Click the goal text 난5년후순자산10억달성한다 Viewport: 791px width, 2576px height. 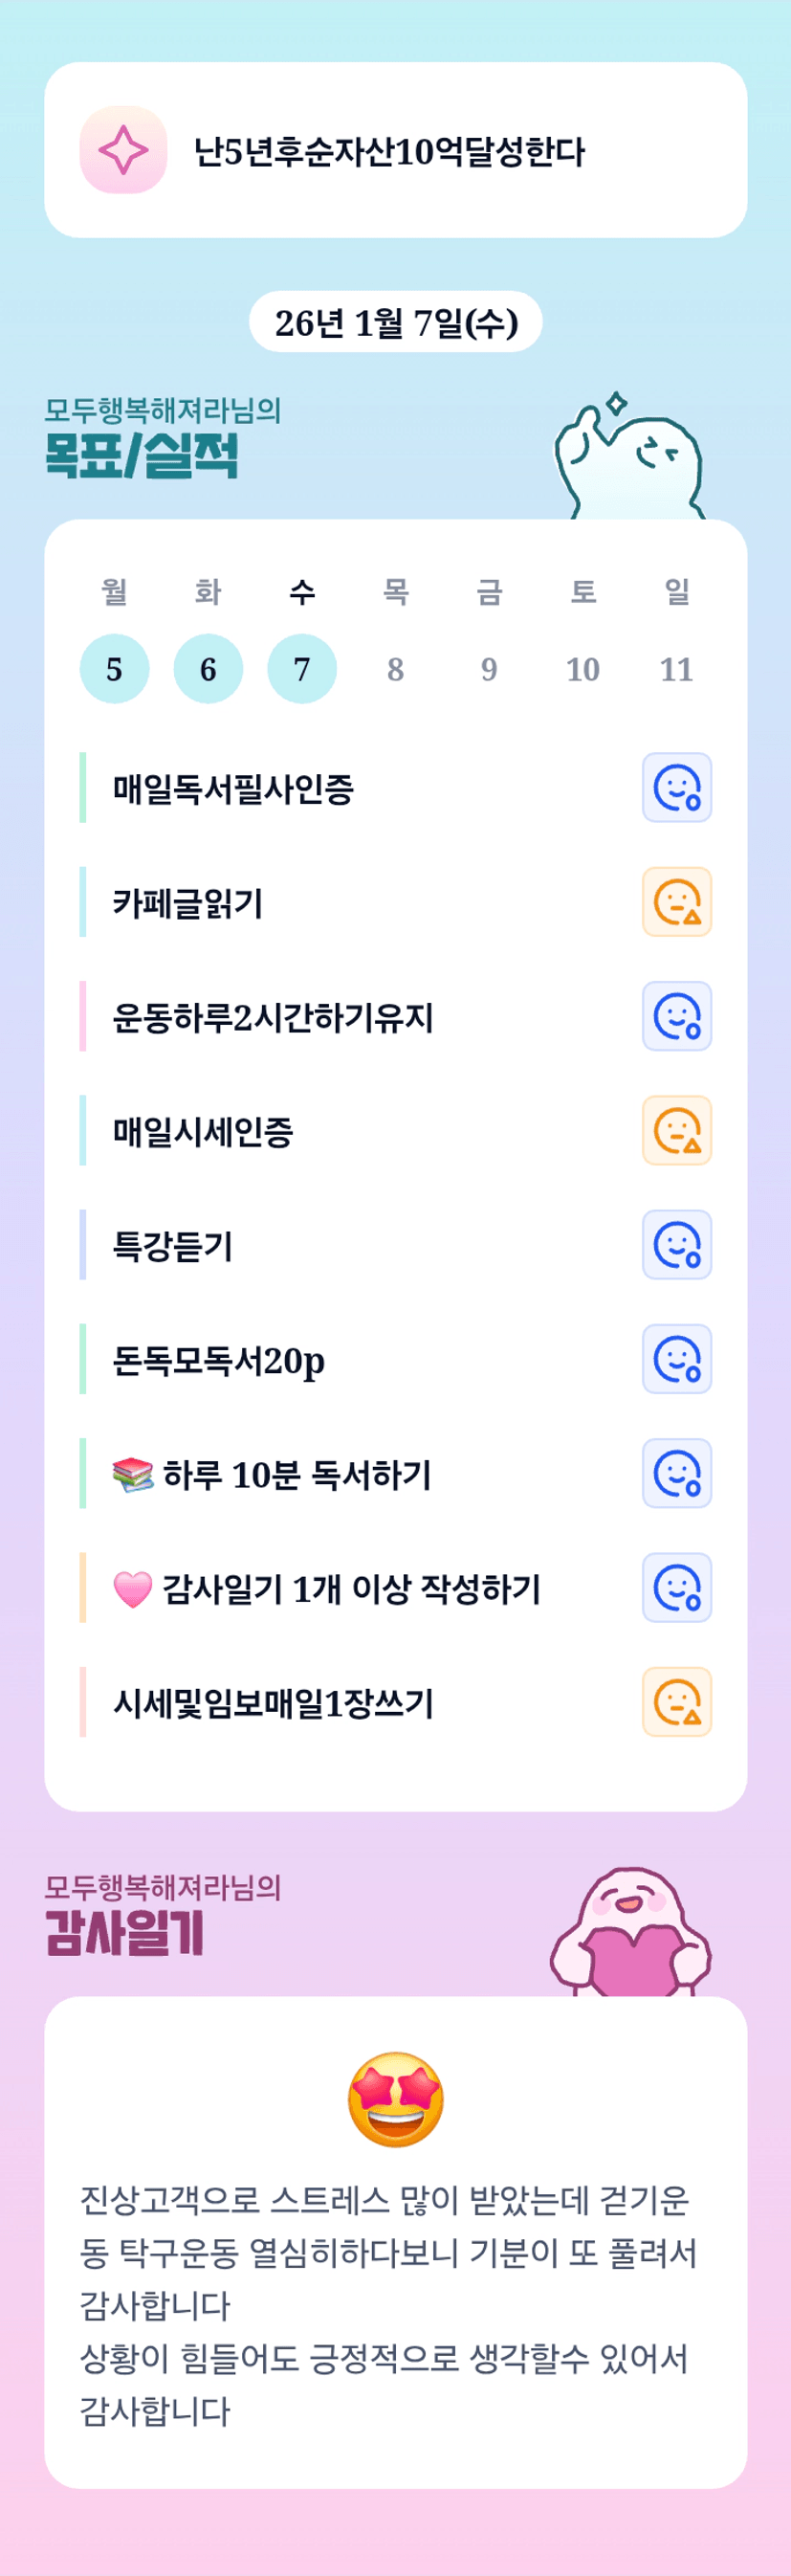[389, 152]
